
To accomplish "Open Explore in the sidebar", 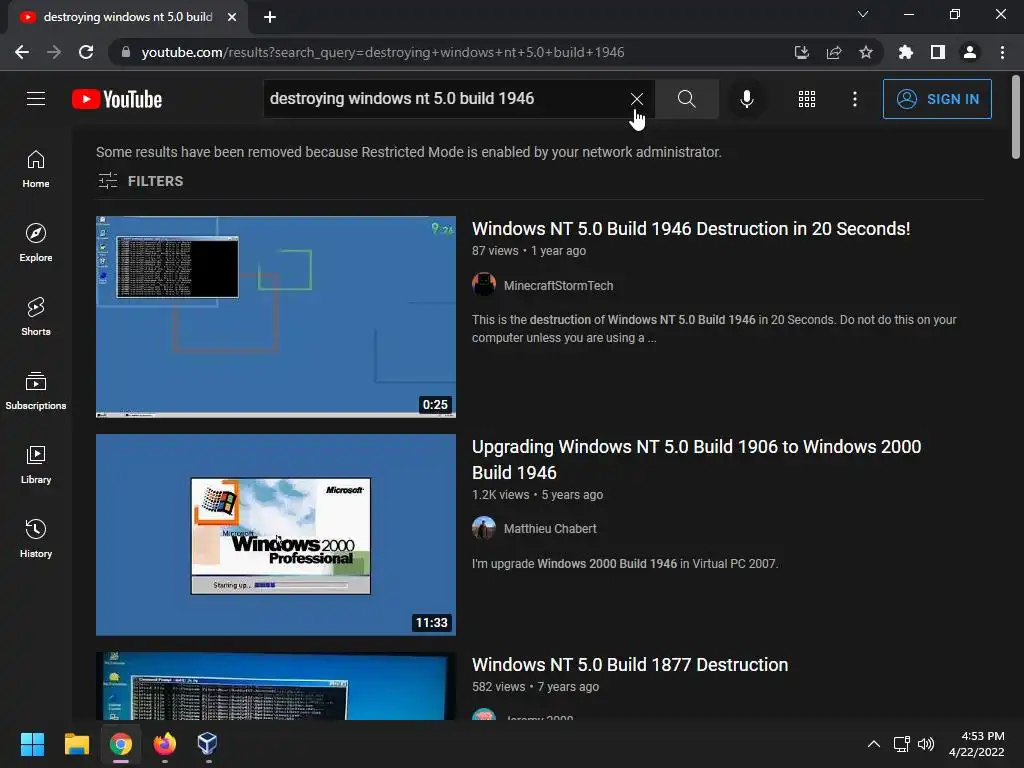I will point(36,243).
